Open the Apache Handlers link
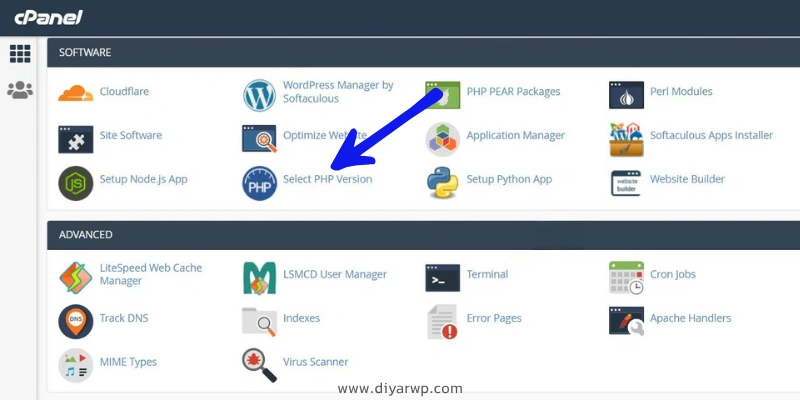The width and height of the screenshot is (800, 400). [x=690, y=319]
